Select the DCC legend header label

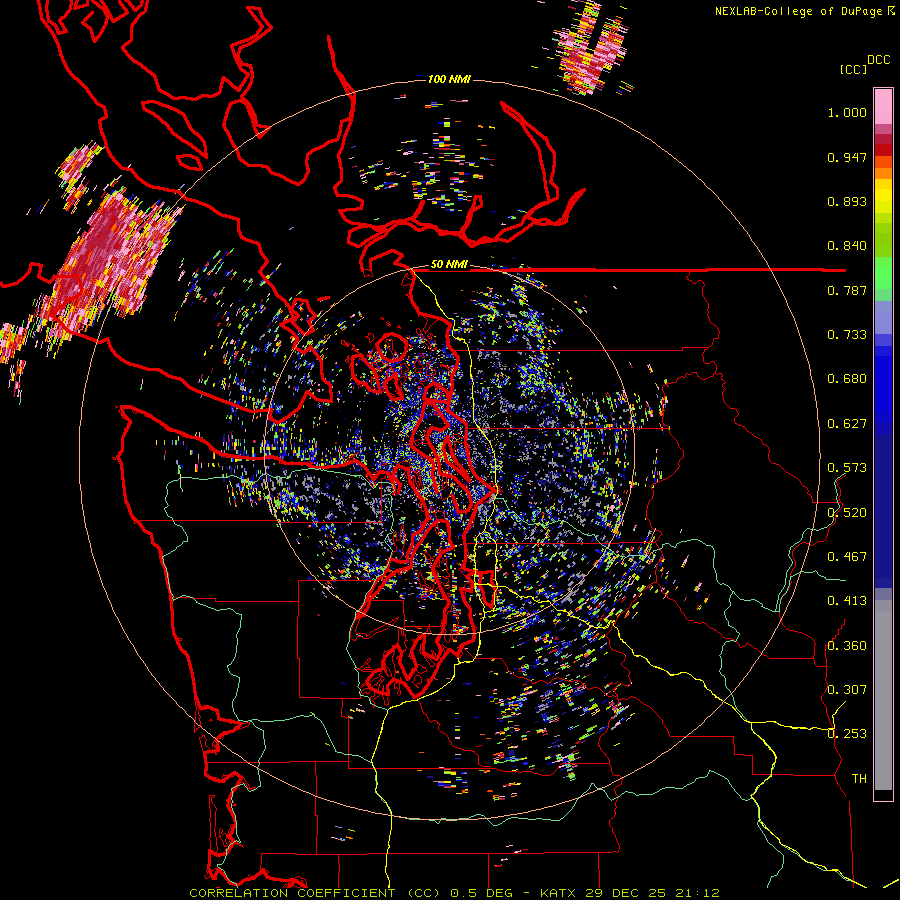pyautogui.click(x=878, y=60)
